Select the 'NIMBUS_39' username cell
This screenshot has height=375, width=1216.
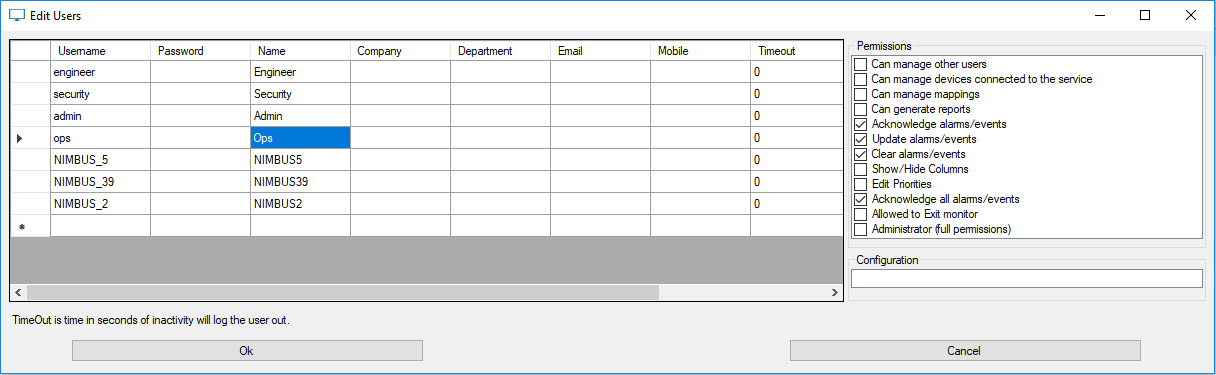click(x=100, y=182)
